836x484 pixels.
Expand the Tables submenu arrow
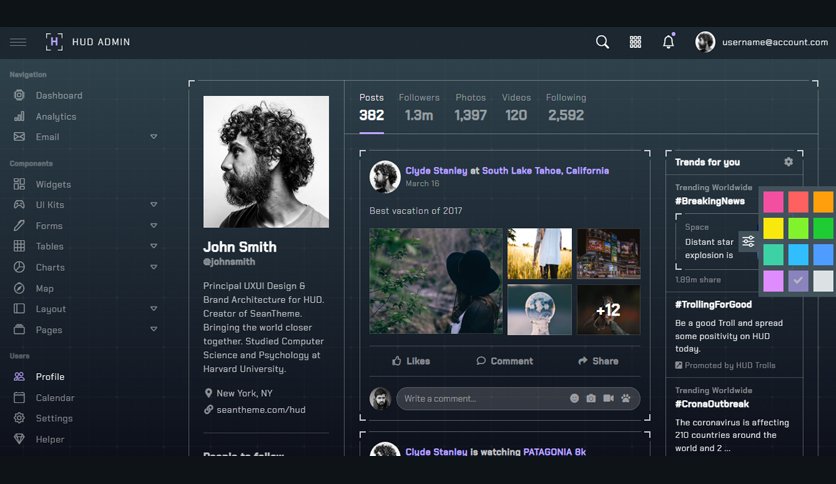coord(154,246)
